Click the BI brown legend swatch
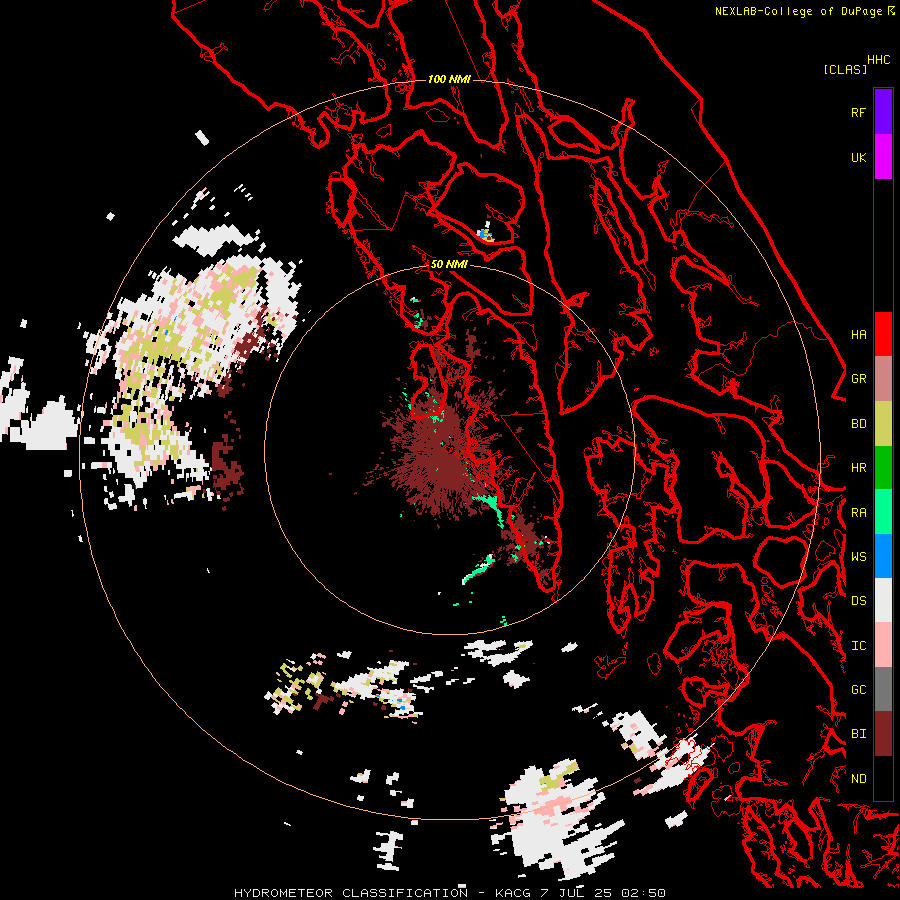 (883, 734)
